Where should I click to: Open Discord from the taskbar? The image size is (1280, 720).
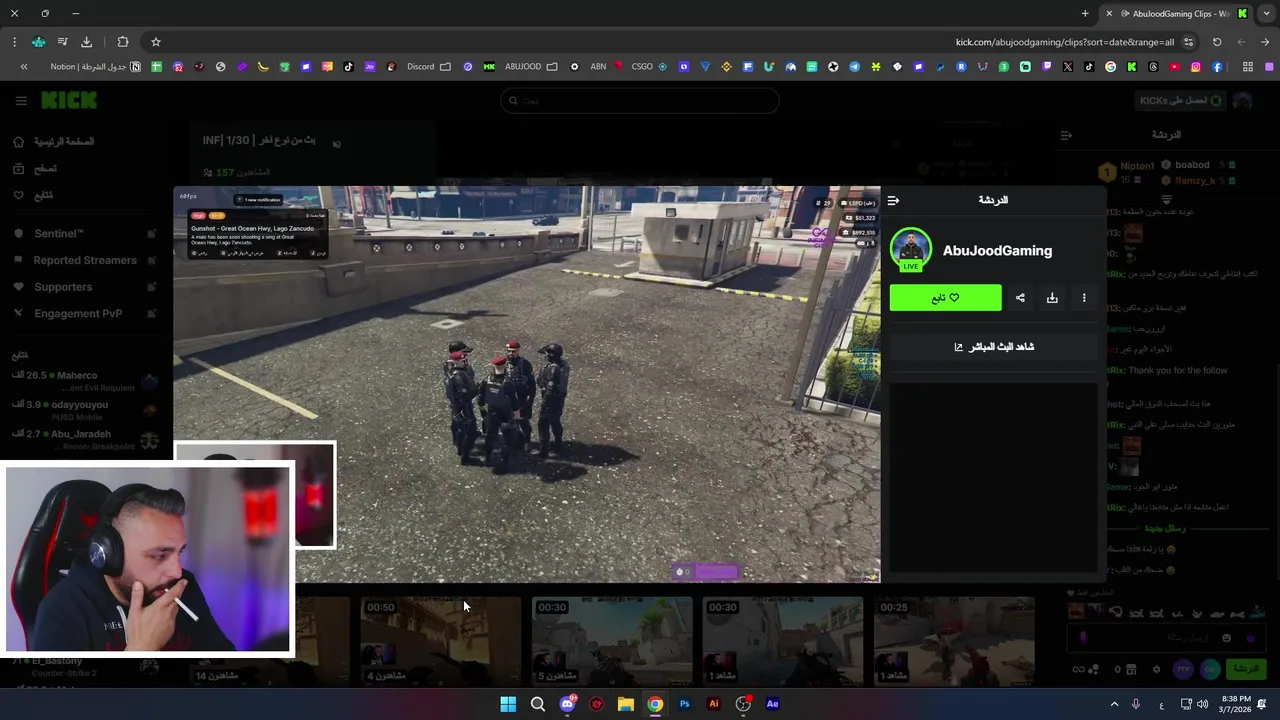[x=568, y=704]
